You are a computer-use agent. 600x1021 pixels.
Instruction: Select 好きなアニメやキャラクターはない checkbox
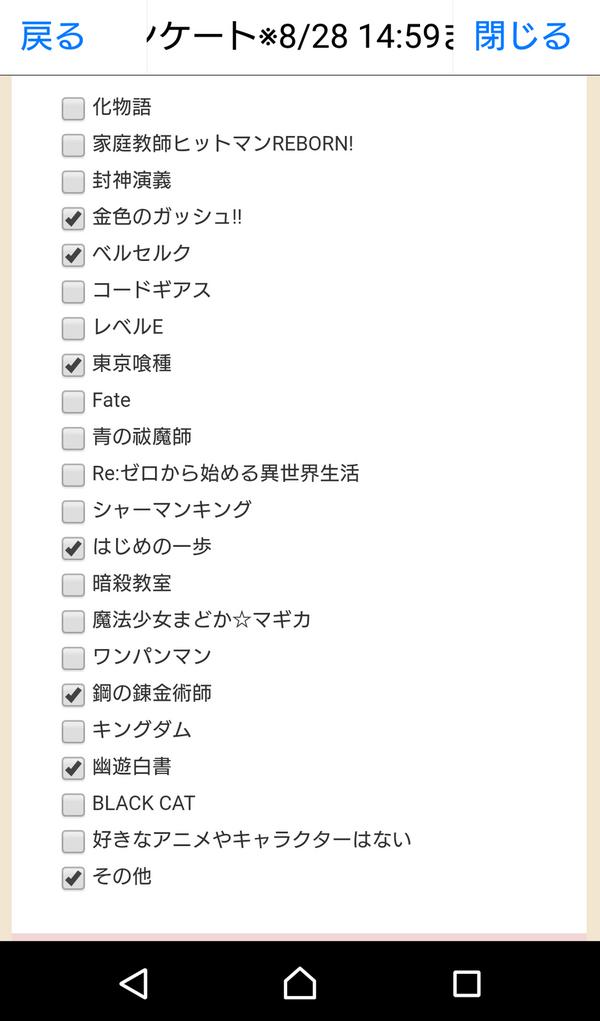73,841
